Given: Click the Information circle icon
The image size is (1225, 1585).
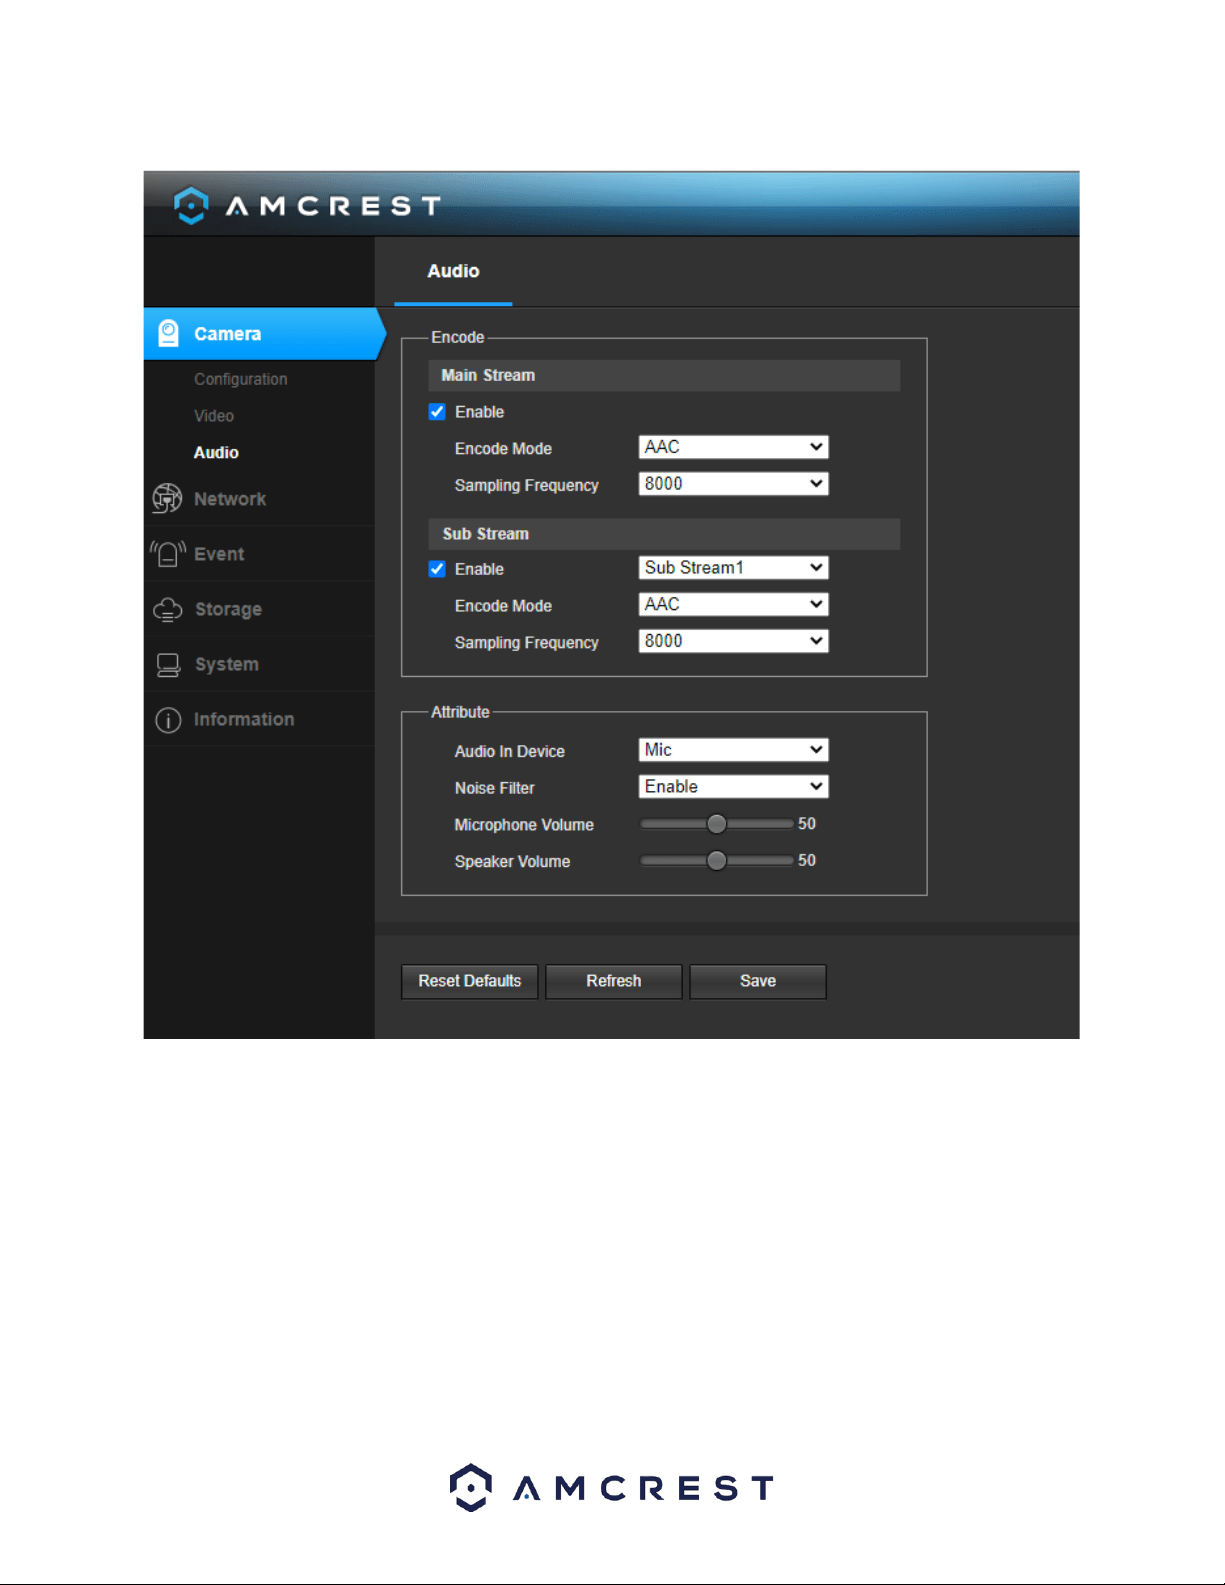Looking at the screenshot, I should [x=168, y=719].
